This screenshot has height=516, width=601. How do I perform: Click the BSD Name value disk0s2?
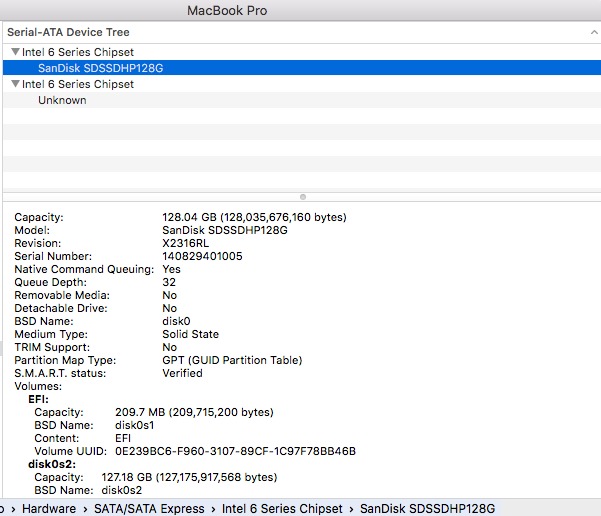point(121,490)
